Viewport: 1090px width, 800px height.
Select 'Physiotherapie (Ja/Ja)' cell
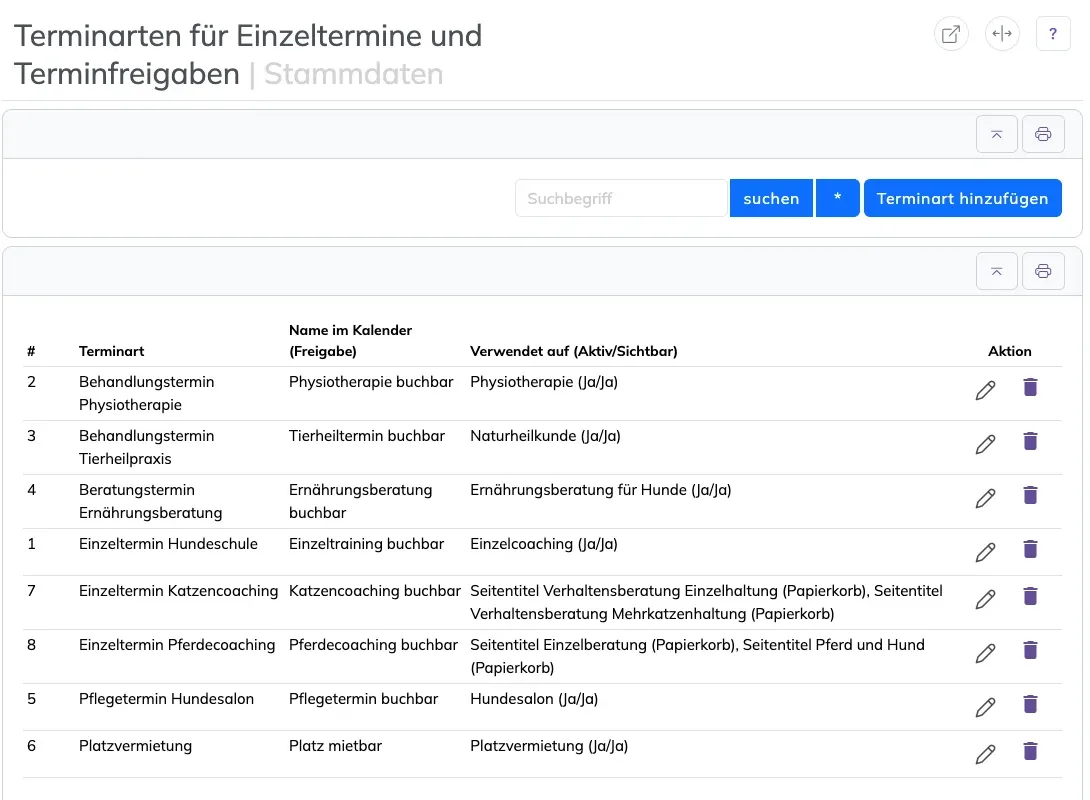[x=544, y=382]
